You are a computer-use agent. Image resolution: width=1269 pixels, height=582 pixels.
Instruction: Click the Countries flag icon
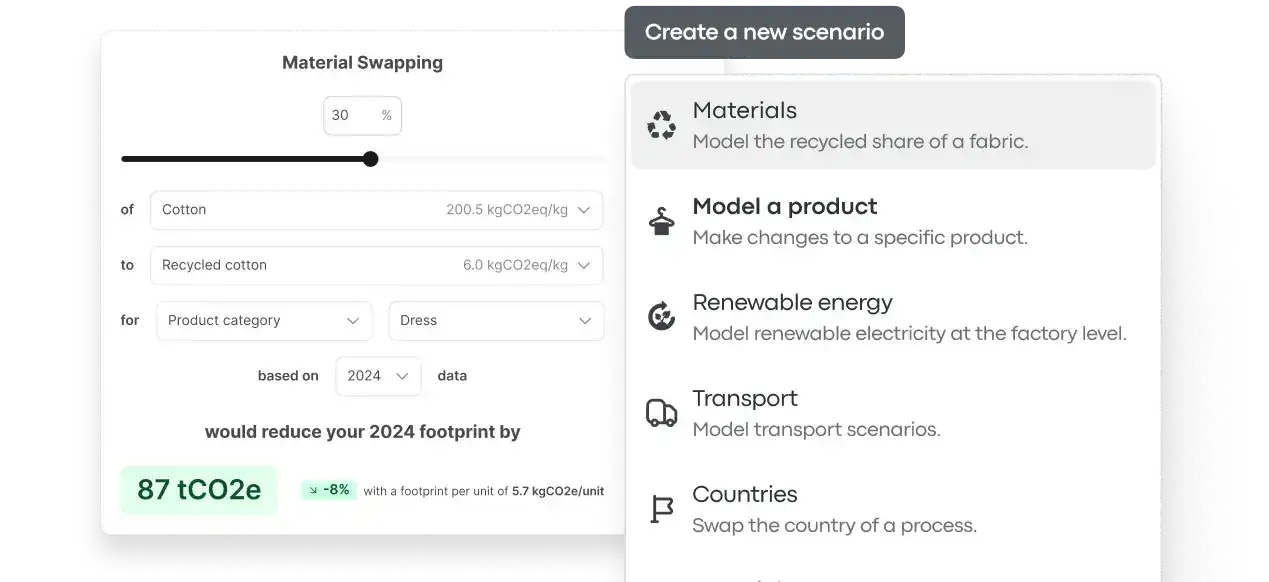(661, 509)
